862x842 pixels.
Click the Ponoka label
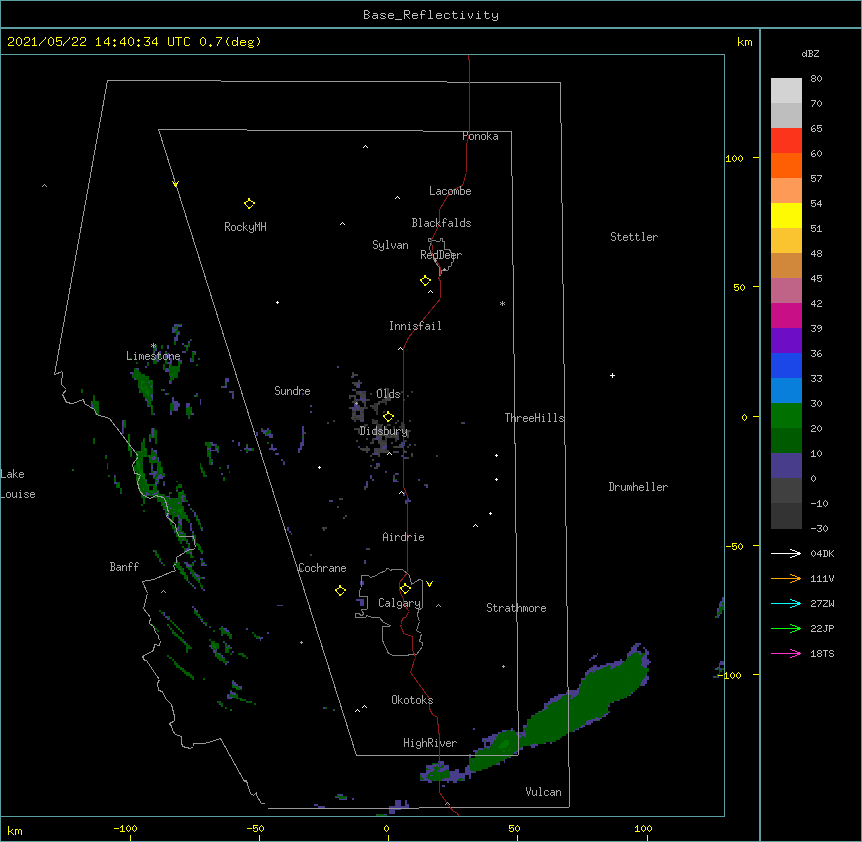point(480,136)
